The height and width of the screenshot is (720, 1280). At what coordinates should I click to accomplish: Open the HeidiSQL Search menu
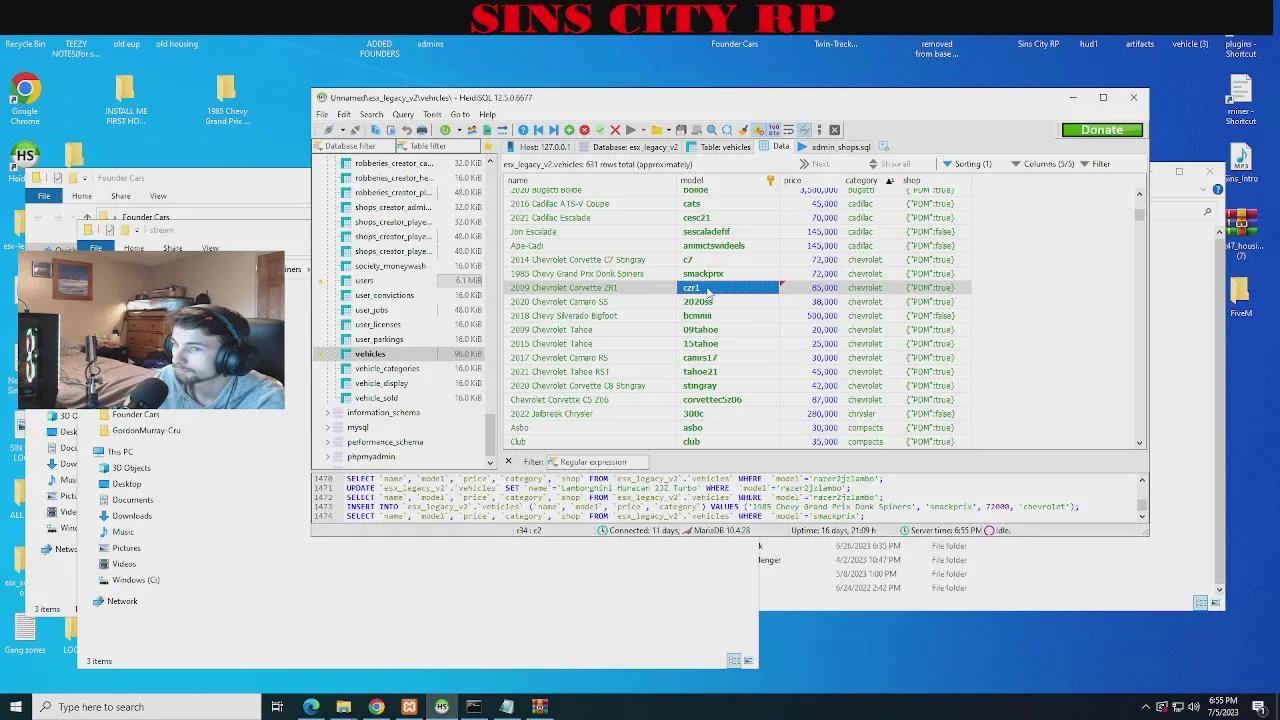371,114
